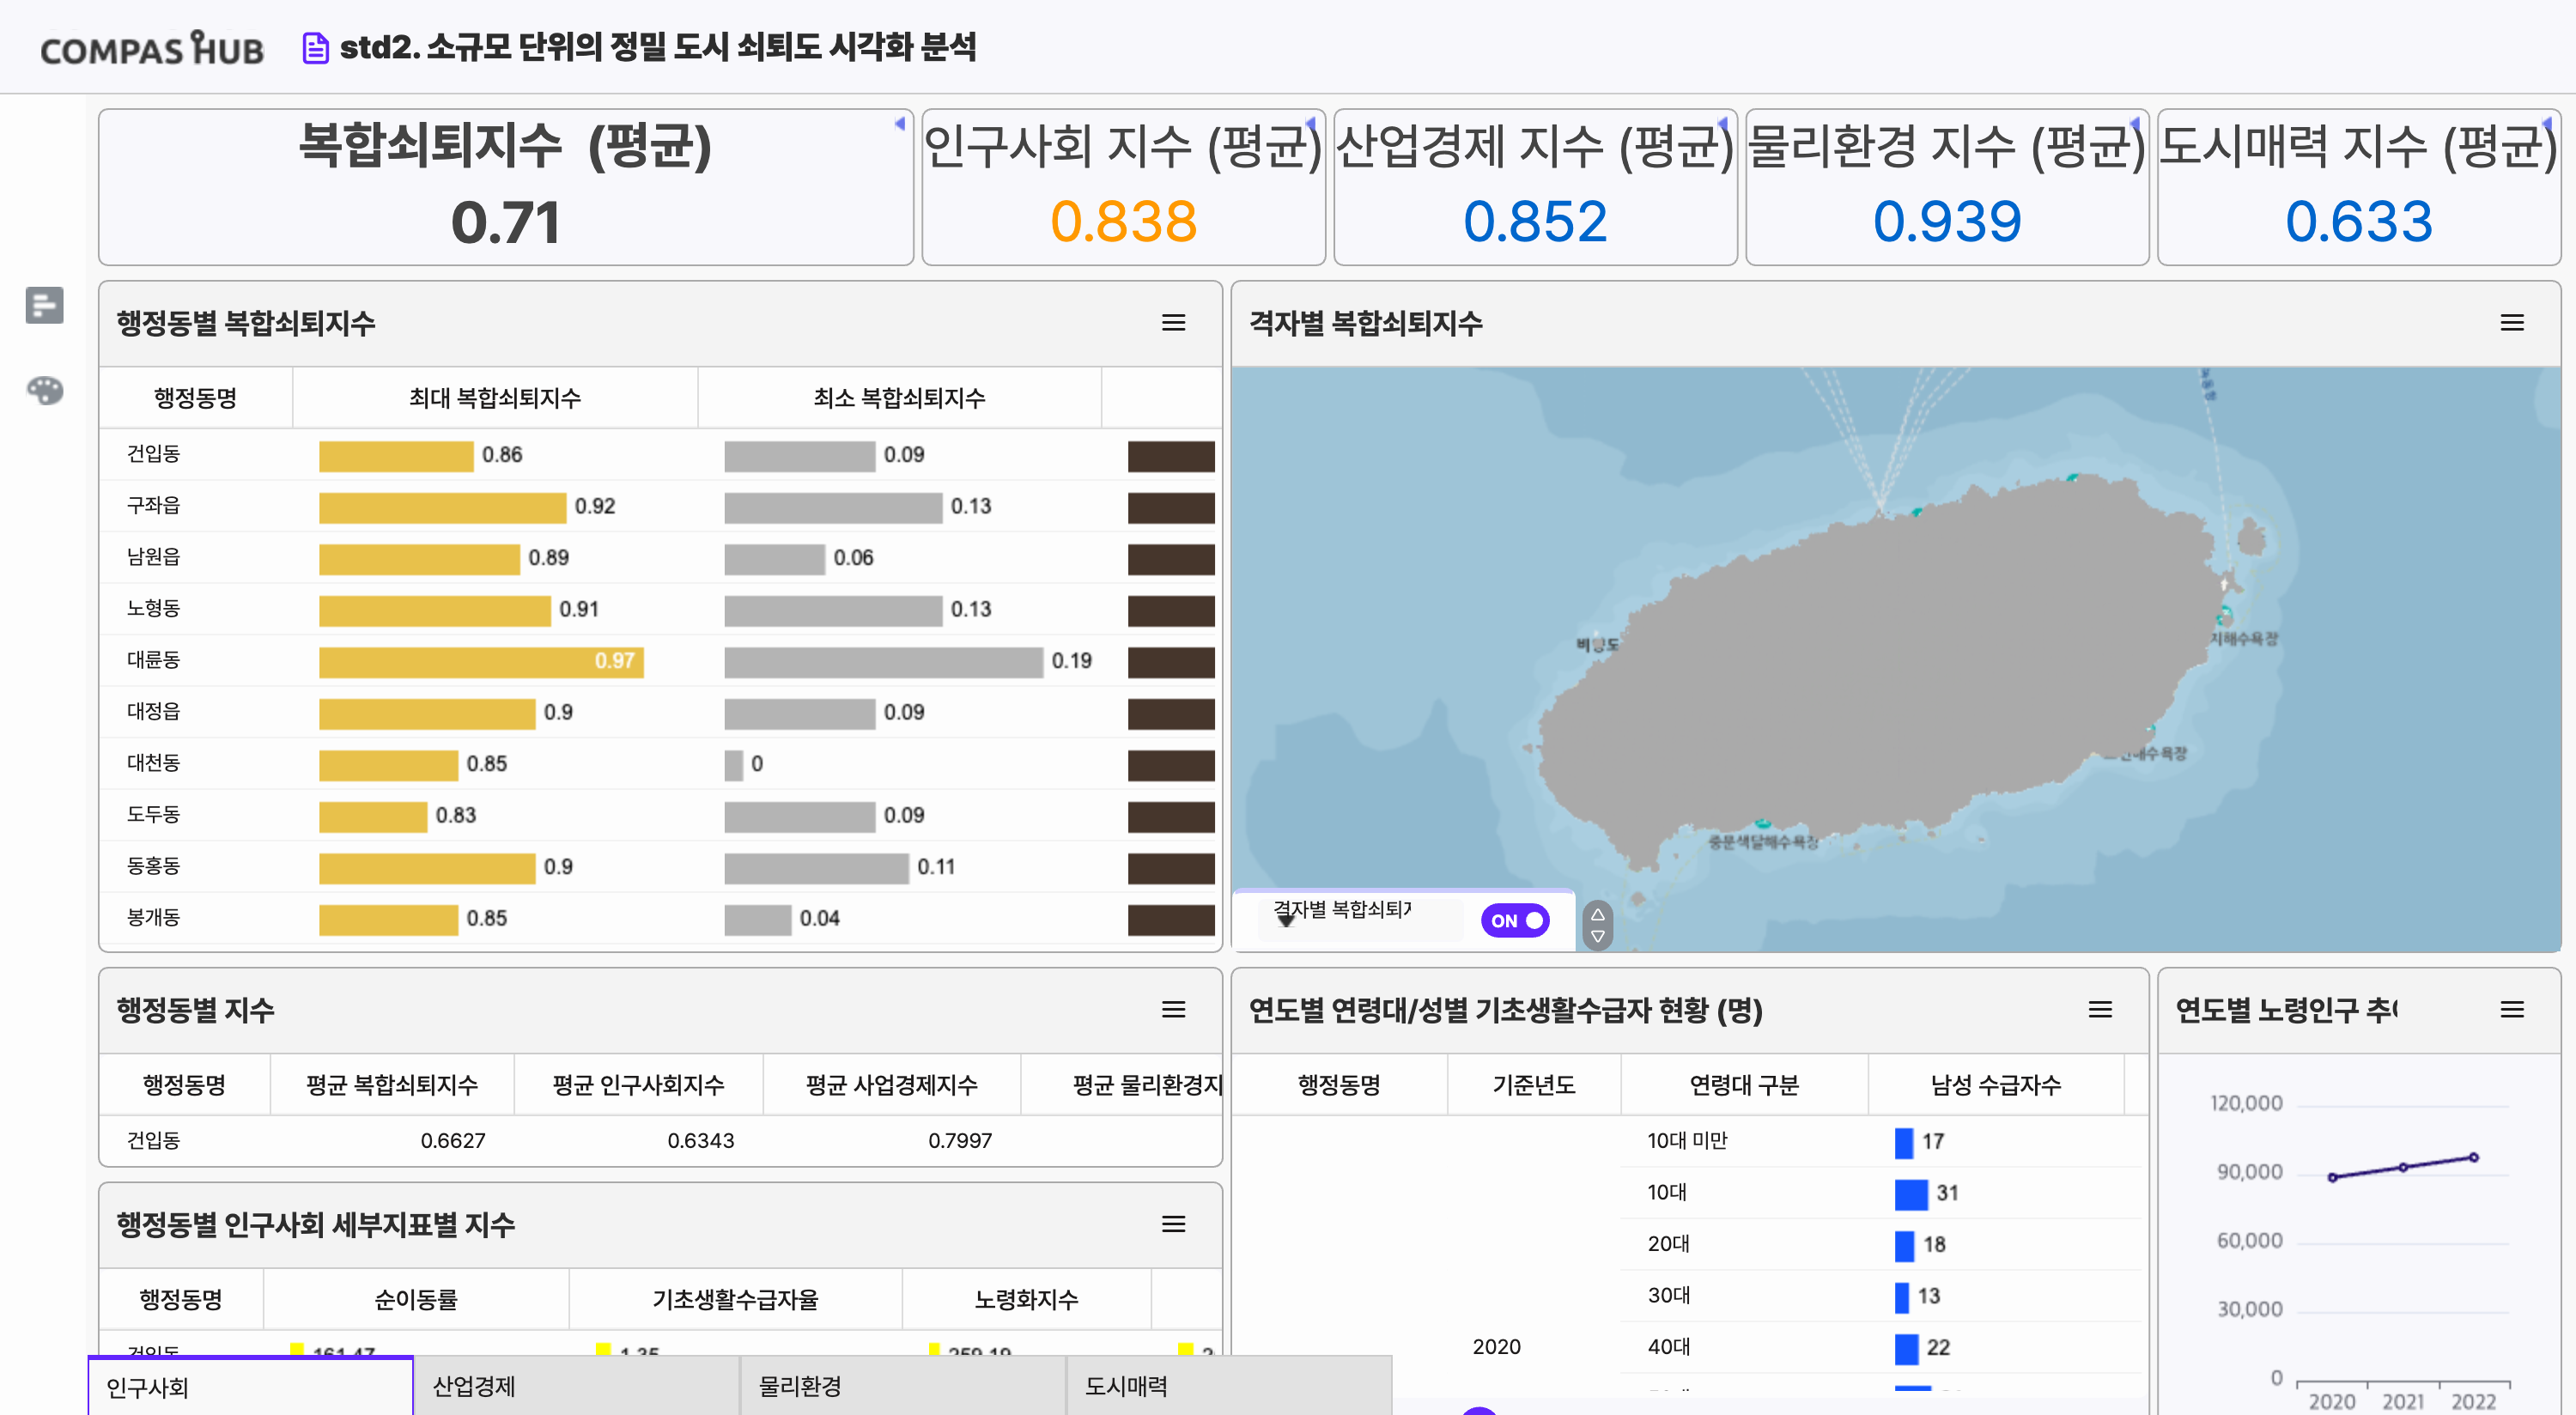This screenshot has width=2576, height=1415.
Task: Sort by 최소 복합쇠퇴지수 column header
Action: tap(899, 398)
